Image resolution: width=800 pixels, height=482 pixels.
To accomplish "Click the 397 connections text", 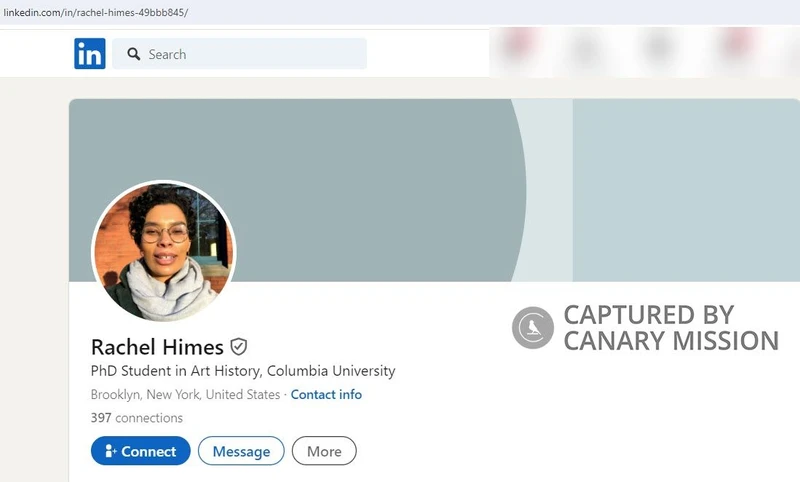I will point(137,418).
